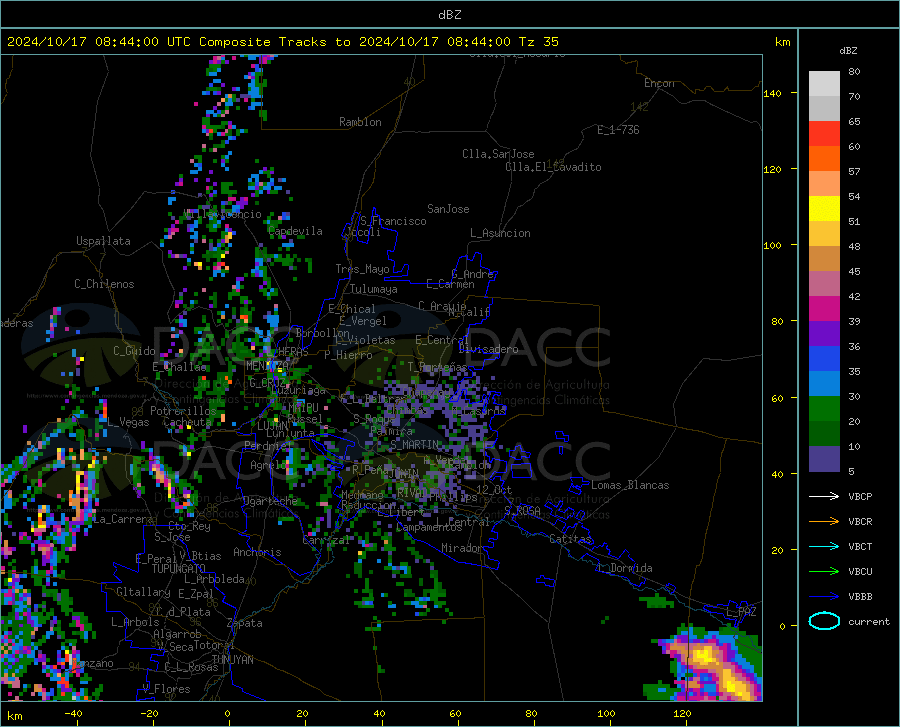Click the 'Encon' map label
This screenshot has height=727, width=900.
coord(659,83)
